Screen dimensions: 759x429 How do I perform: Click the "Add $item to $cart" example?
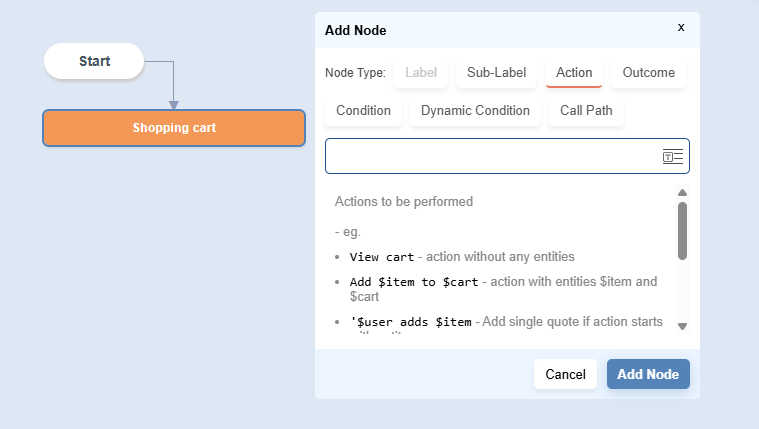click(x=414, y=282)
